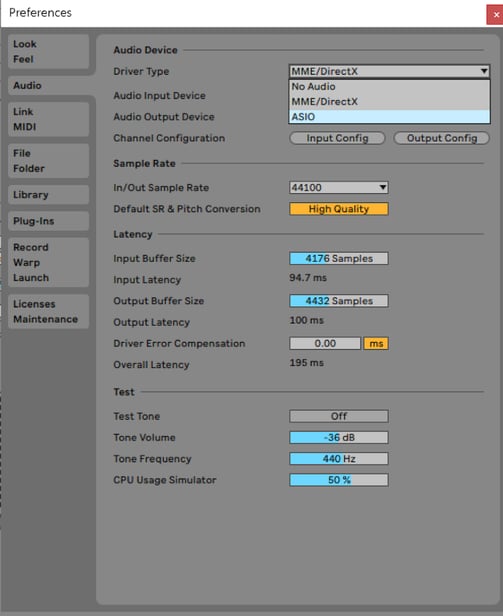Viewport: 503px width, 616px height.
Task: Toggle the ms unit button
Action: coord(376,343)
